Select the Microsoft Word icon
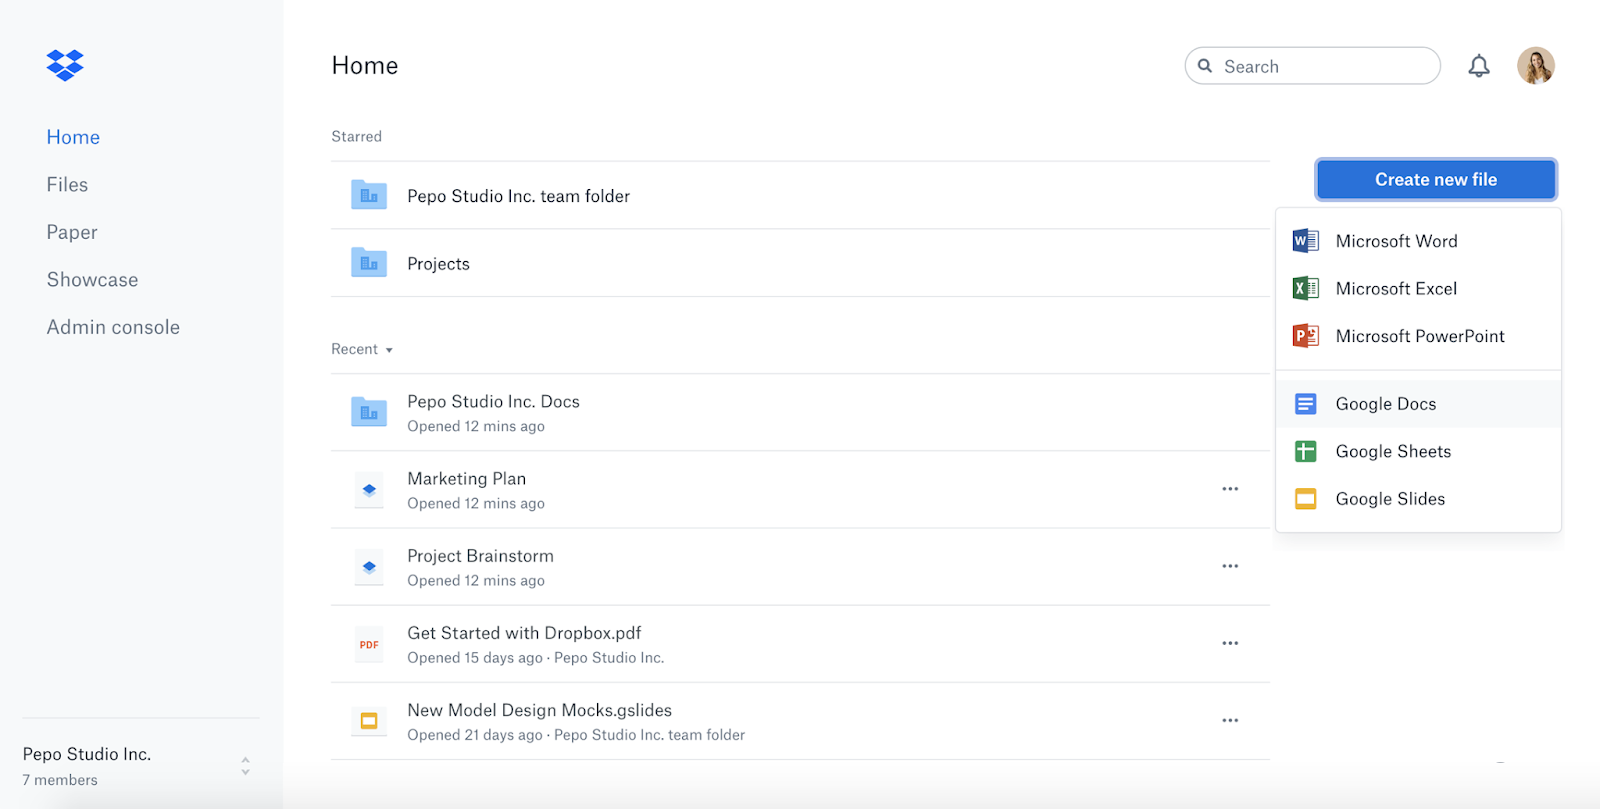The width and height of the screenshot is (1600, 809). pos(1304,240)
